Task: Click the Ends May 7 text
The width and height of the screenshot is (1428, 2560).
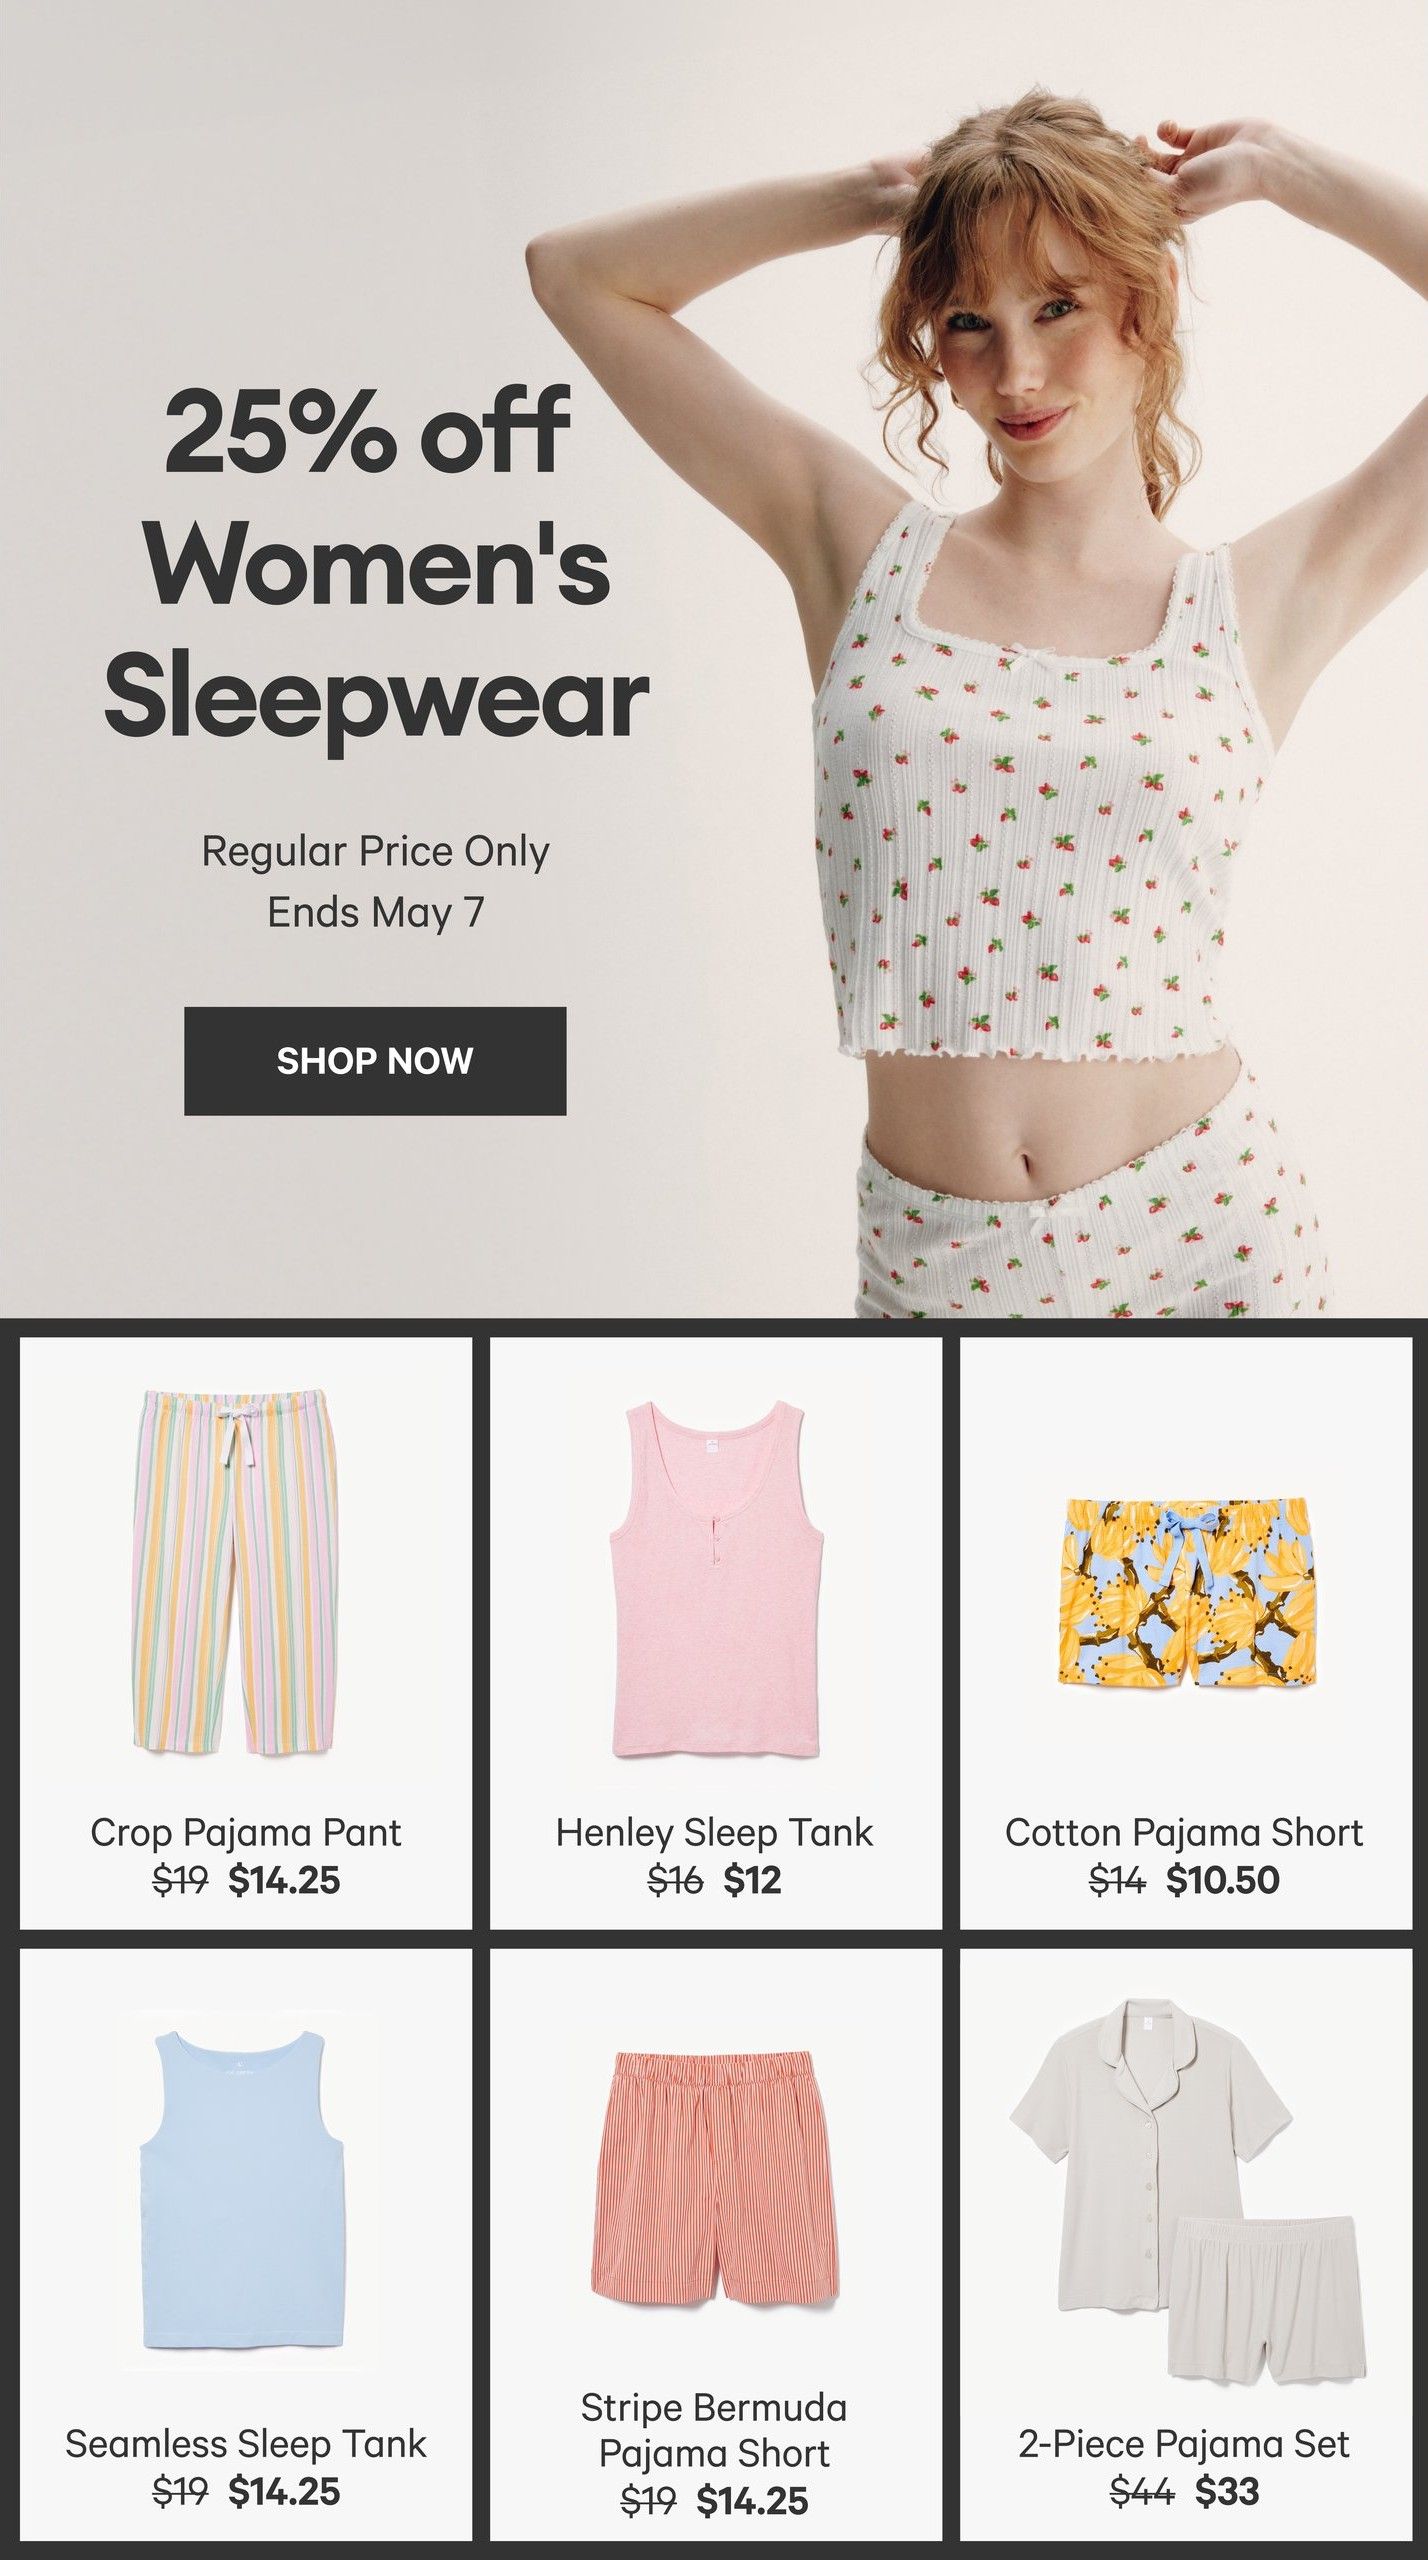Action: pyautogui.click(x=376, y=912)
